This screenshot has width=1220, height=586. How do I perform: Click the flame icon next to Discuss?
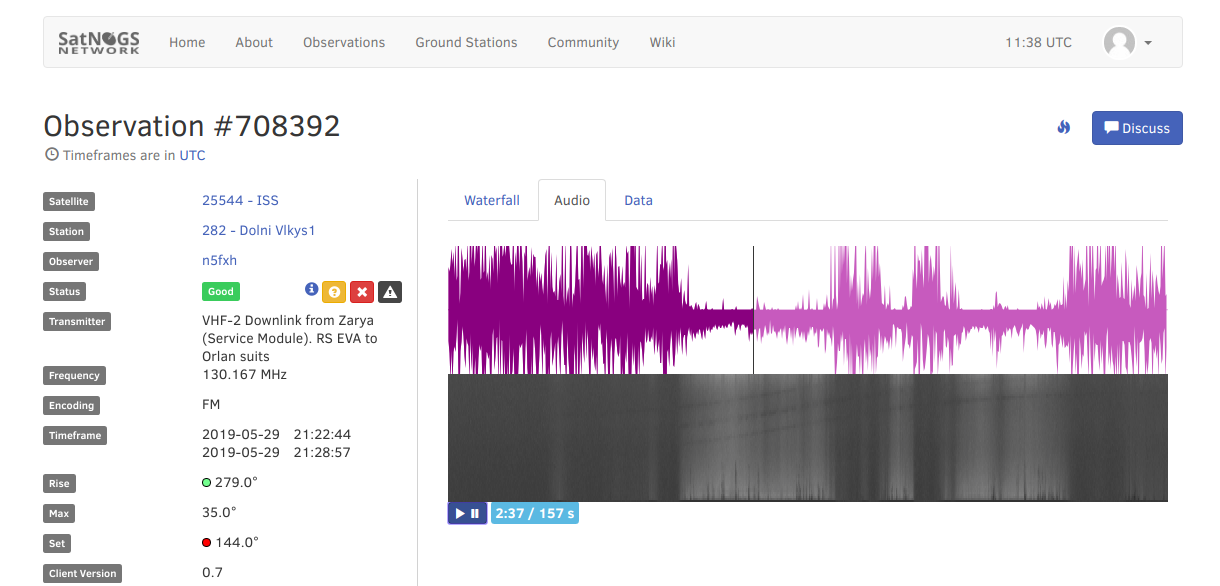[1064, 128]
